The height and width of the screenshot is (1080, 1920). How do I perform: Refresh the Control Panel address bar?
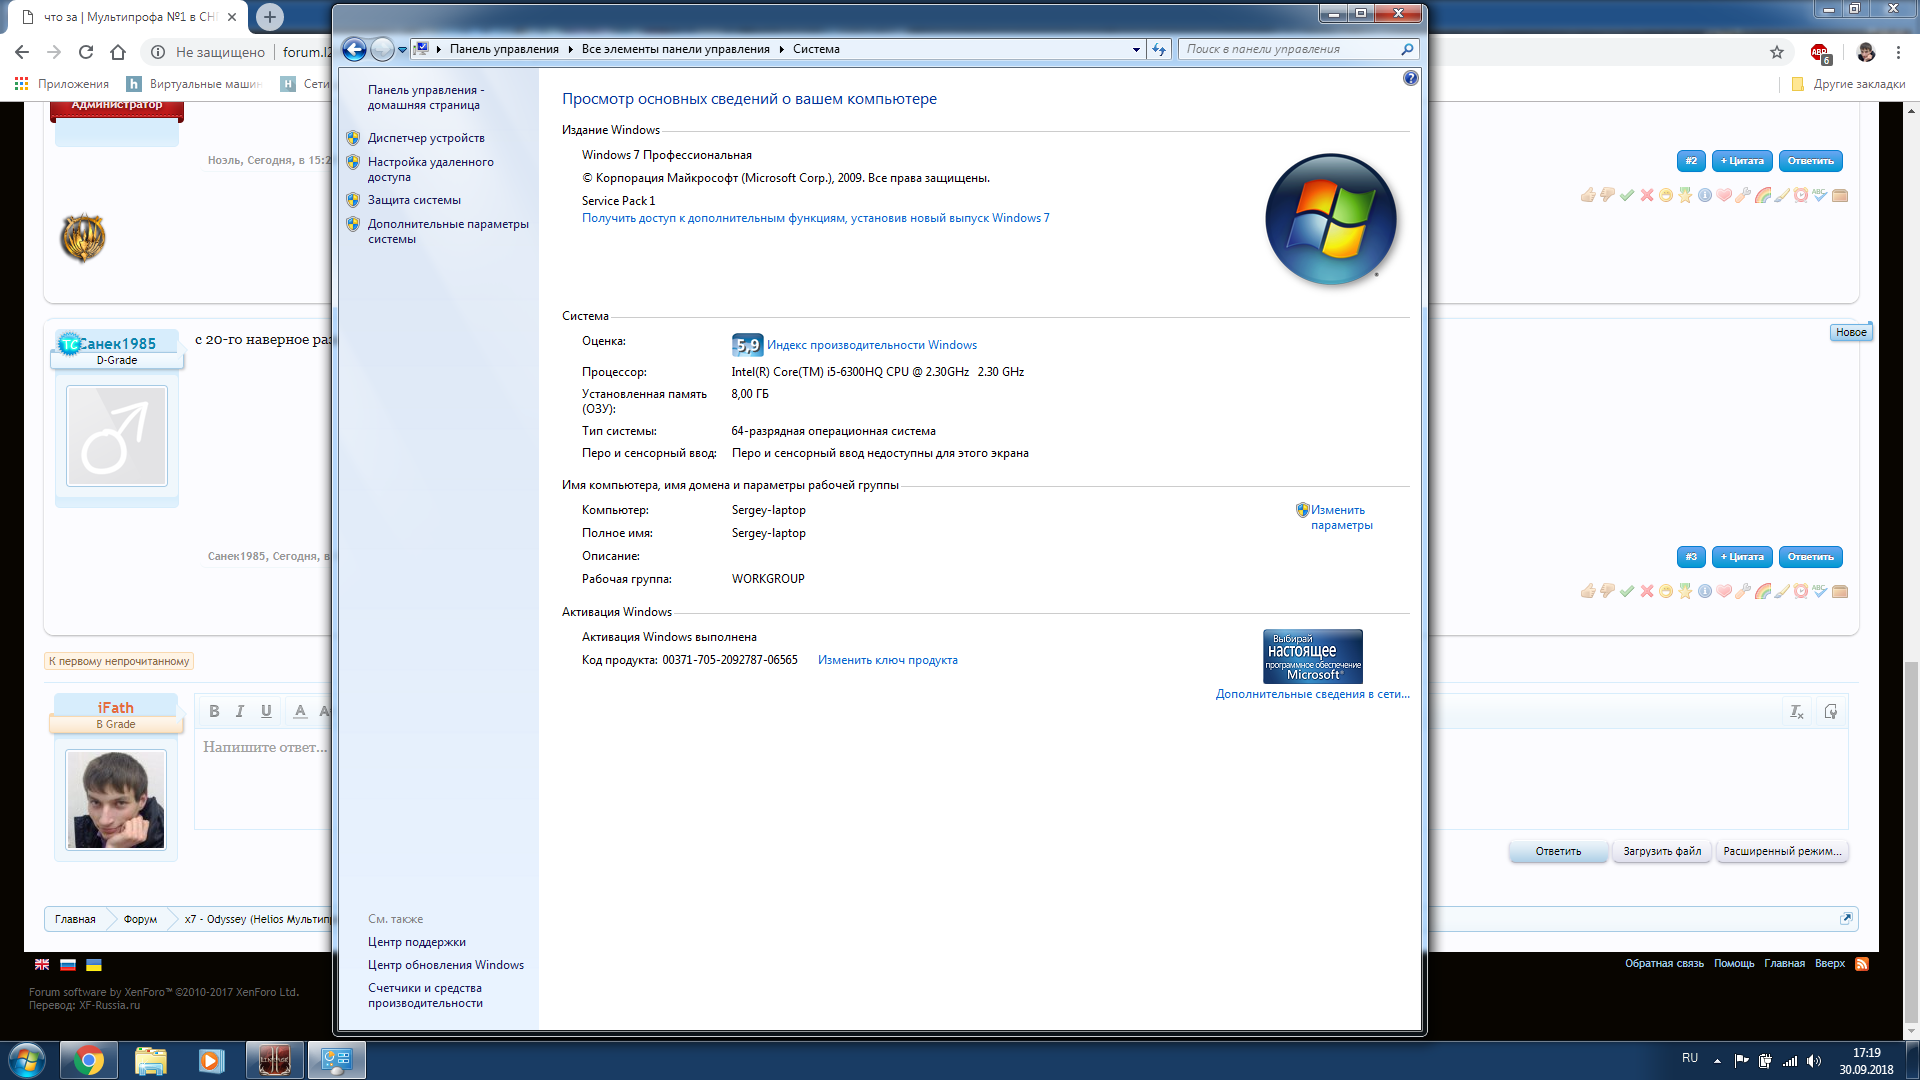click(1159, 49)
